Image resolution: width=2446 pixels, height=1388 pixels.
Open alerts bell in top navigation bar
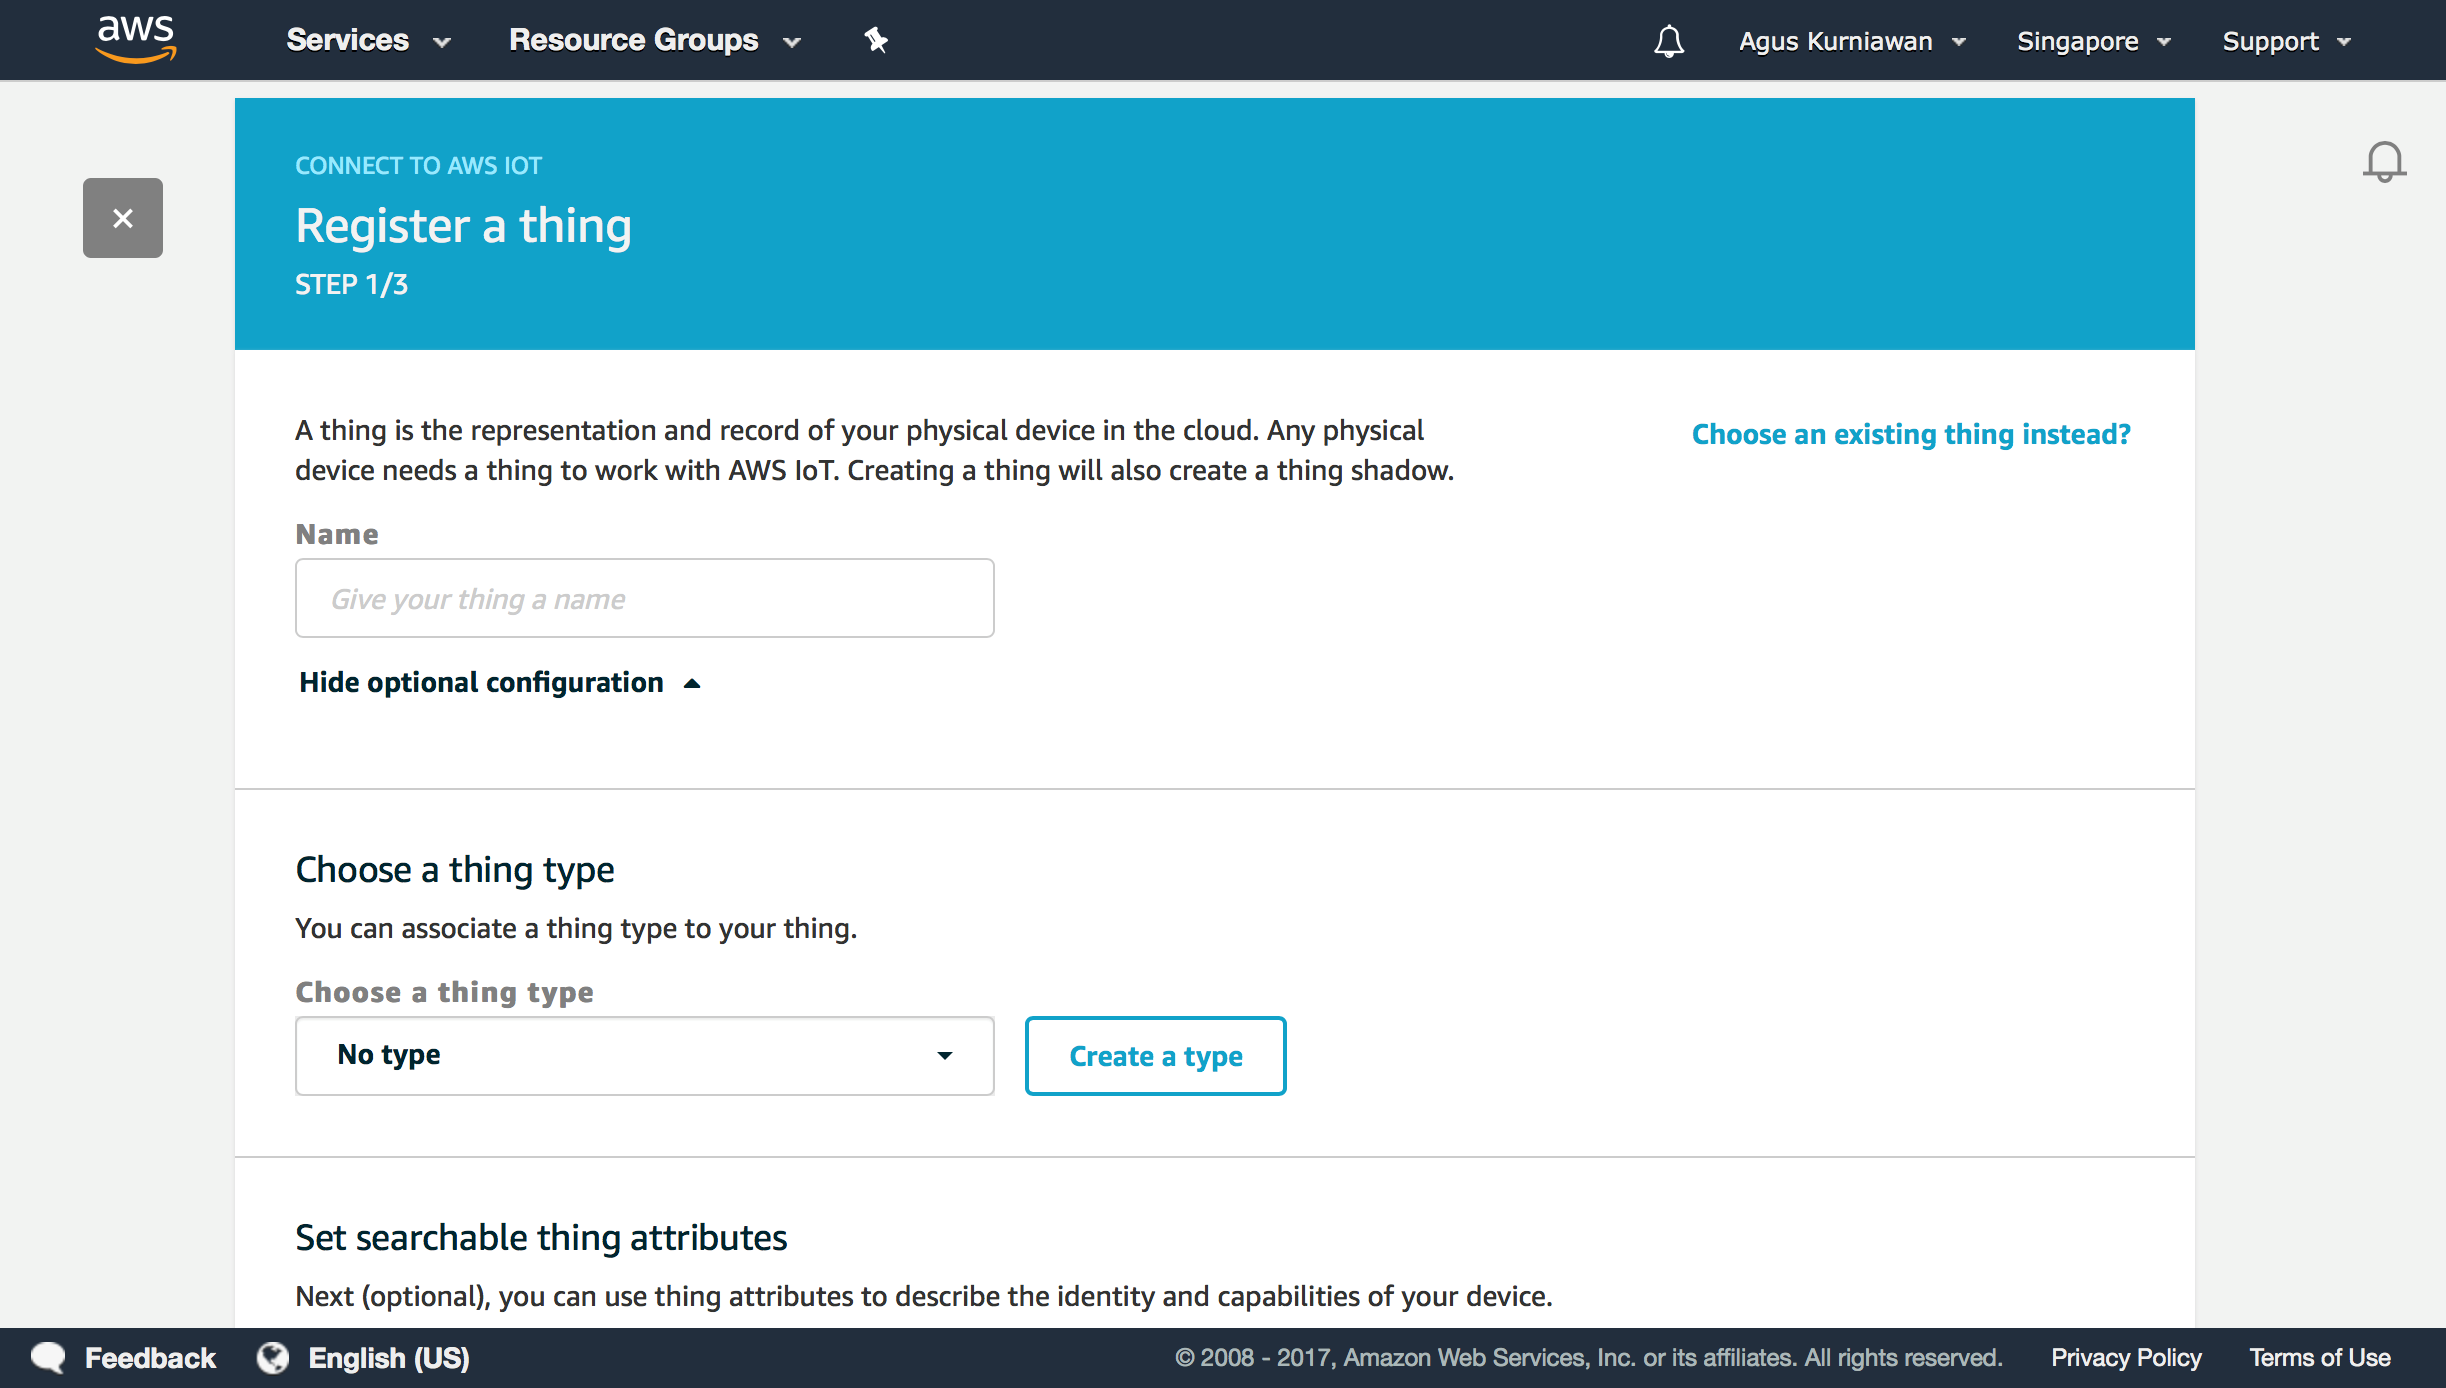click(1669, 41)
